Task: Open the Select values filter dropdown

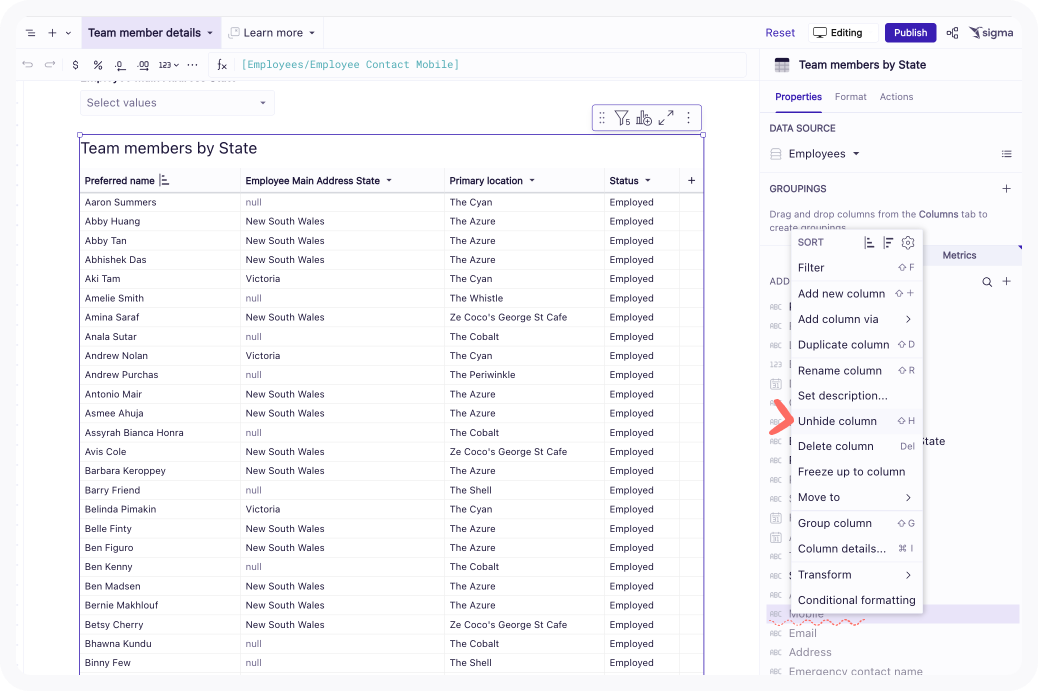Action: (x=177, y=103)
